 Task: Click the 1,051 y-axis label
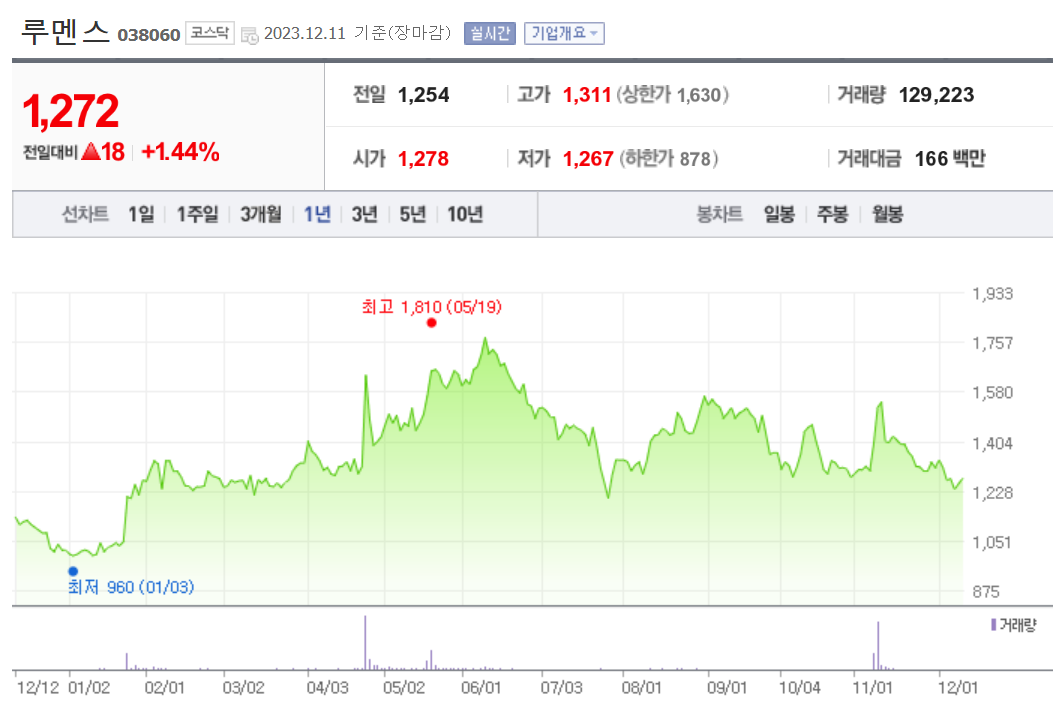click(992, 542)
